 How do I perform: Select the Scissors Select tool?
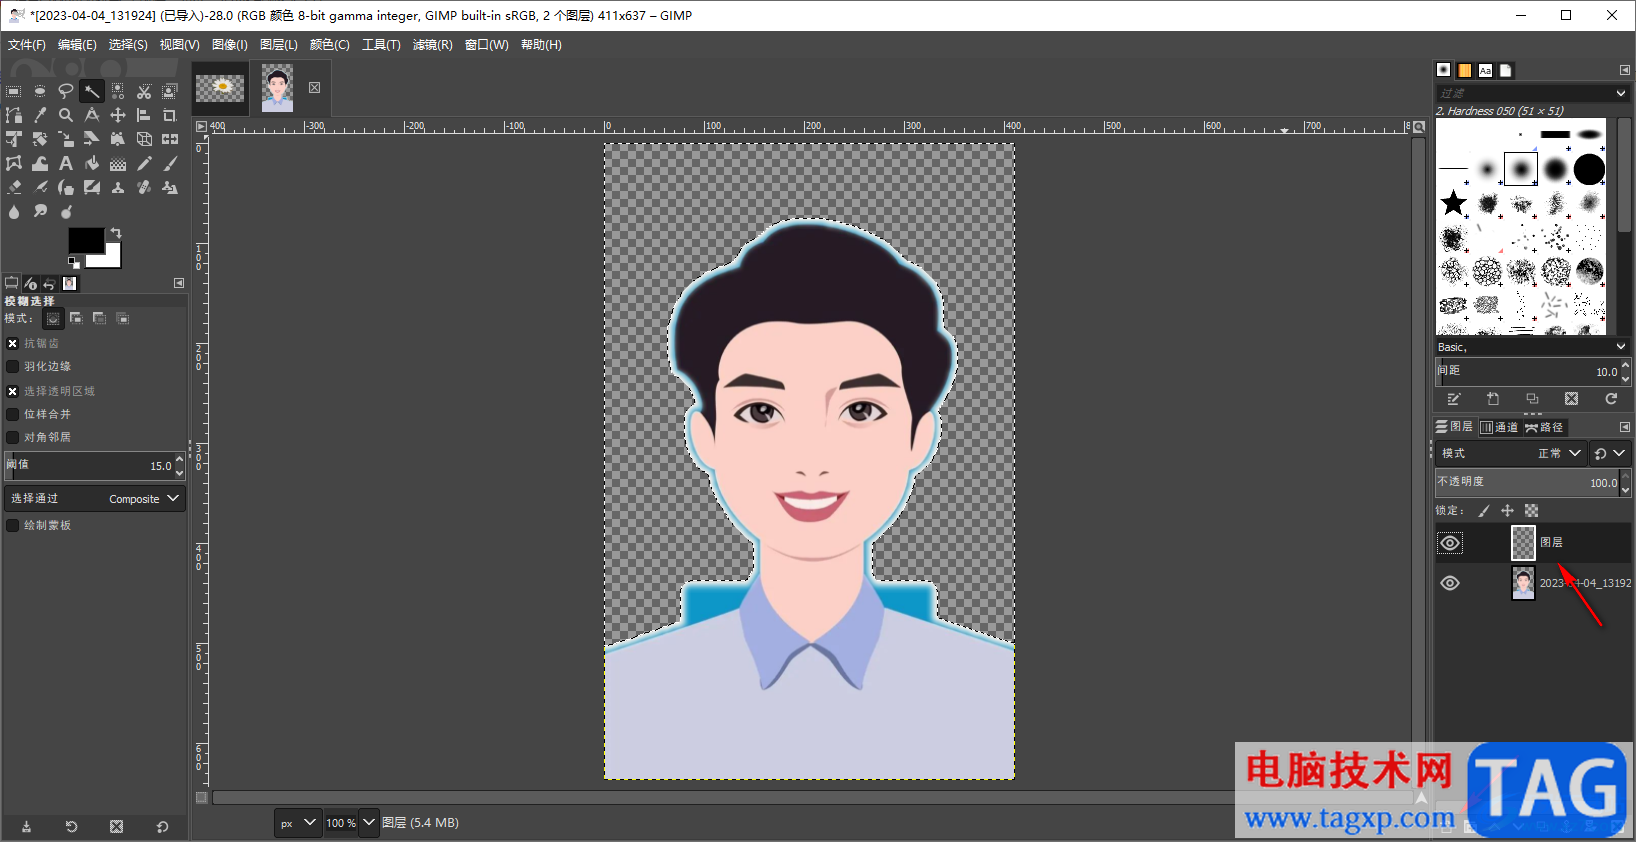[x=144, y=91]
